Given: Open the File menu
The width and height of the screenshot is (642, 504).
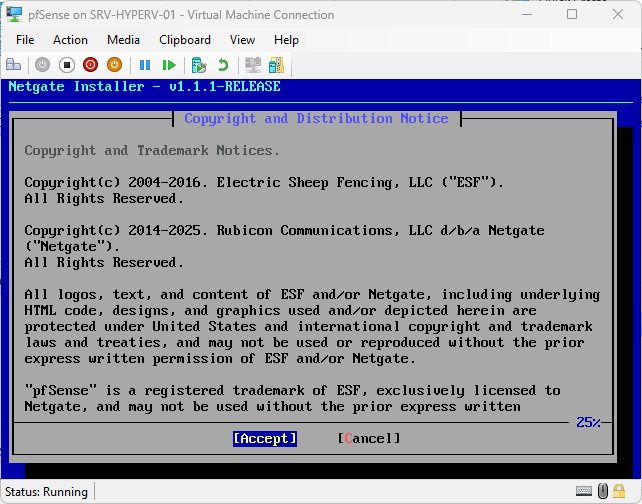Looking at the screenshot, I should click(x=25, y=40).
